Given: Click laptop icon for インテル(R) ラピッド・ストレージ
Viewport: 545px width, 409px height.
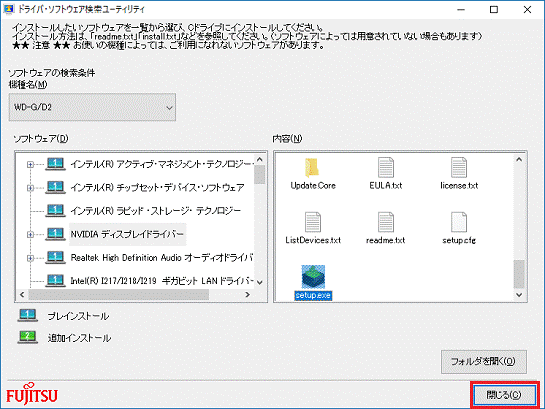Looking at the screenshot, I should pos(55,211).
